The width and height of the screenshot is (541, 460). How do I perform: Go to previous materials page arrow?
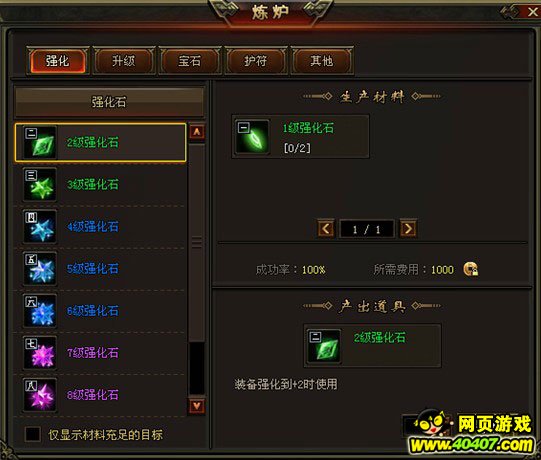click(x=326, y=228)
